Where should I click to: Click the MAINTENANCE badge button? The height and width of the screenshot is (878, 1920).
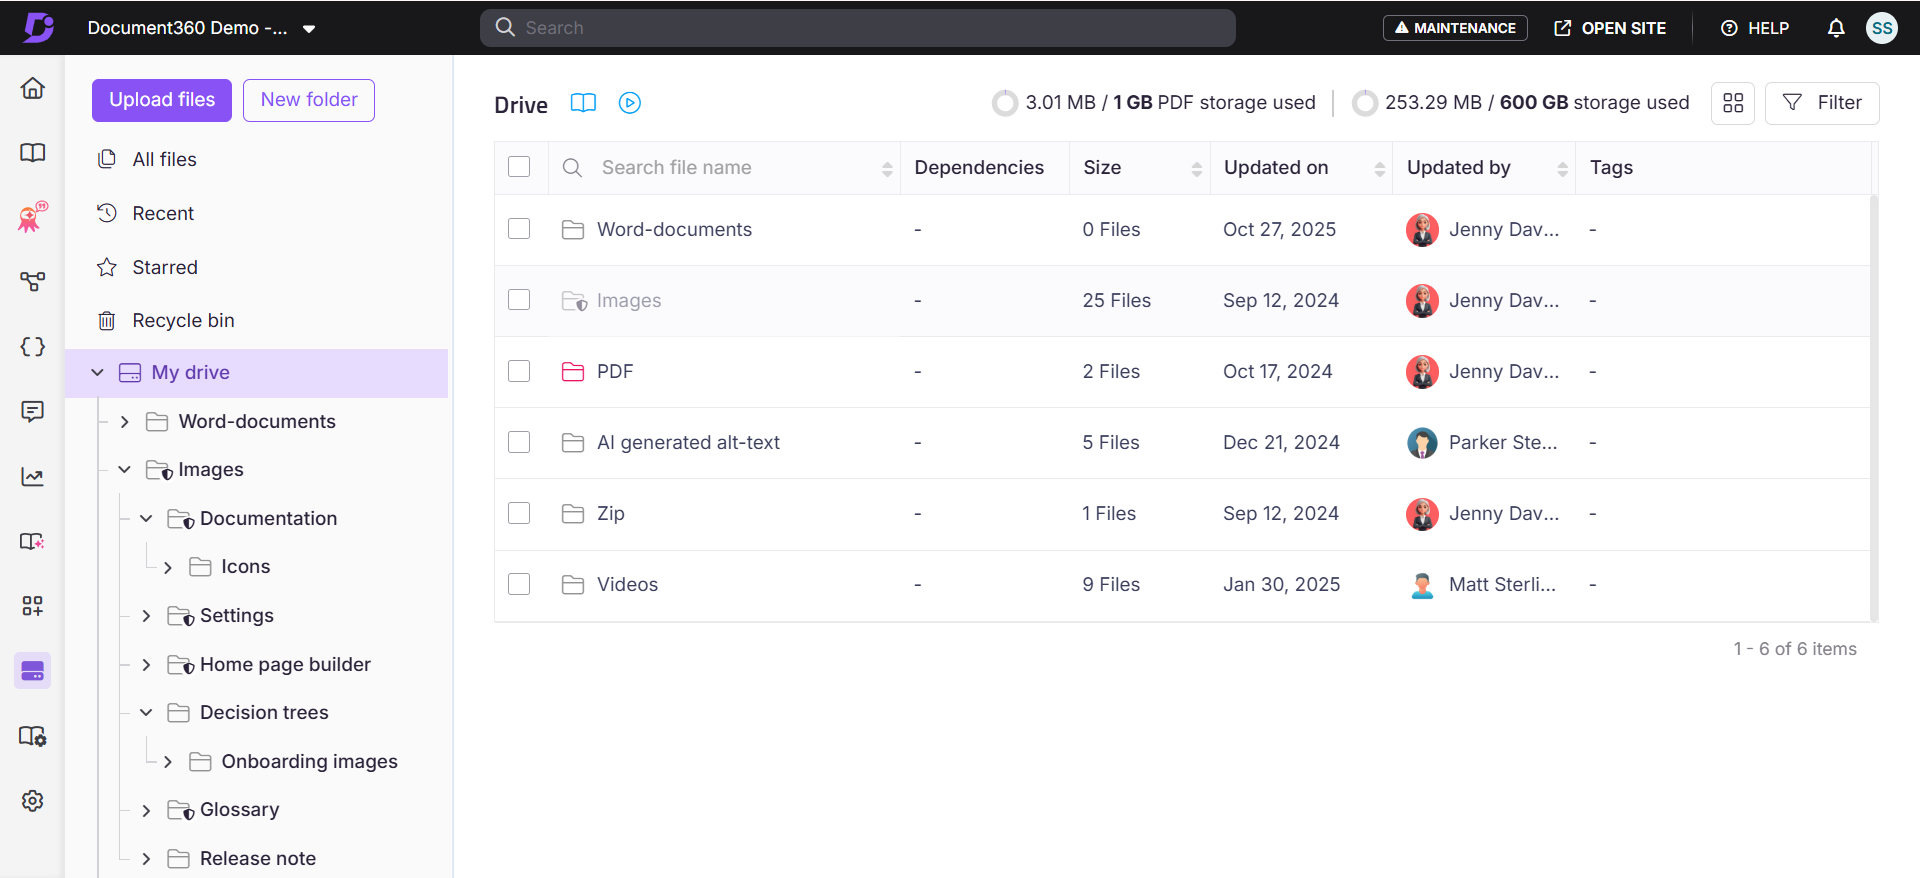1456,28
